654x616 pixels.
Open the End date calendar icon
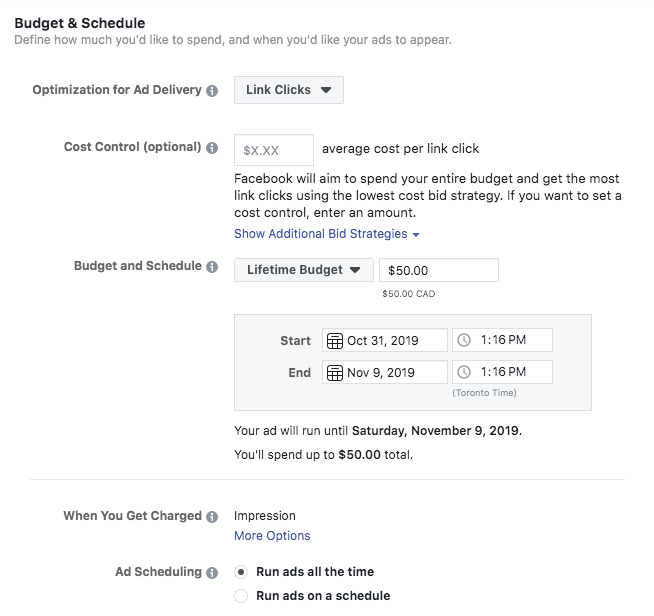[x=335, y=373]
